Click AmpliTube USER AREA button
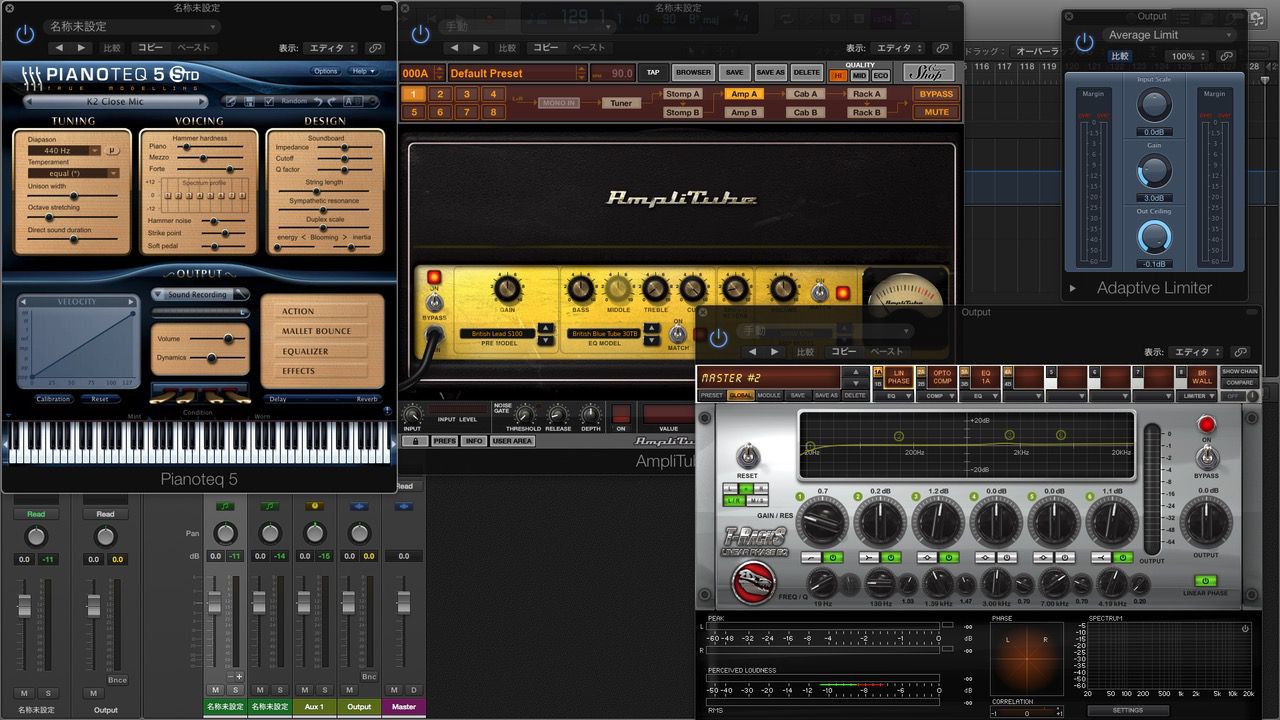 512,441
